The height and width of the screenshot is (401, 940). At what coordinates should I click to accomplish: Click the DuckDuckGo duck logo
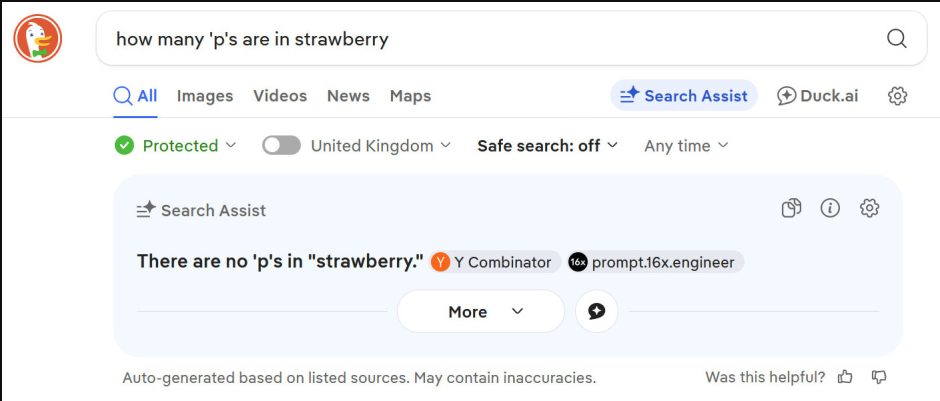(x=38, y=39)
